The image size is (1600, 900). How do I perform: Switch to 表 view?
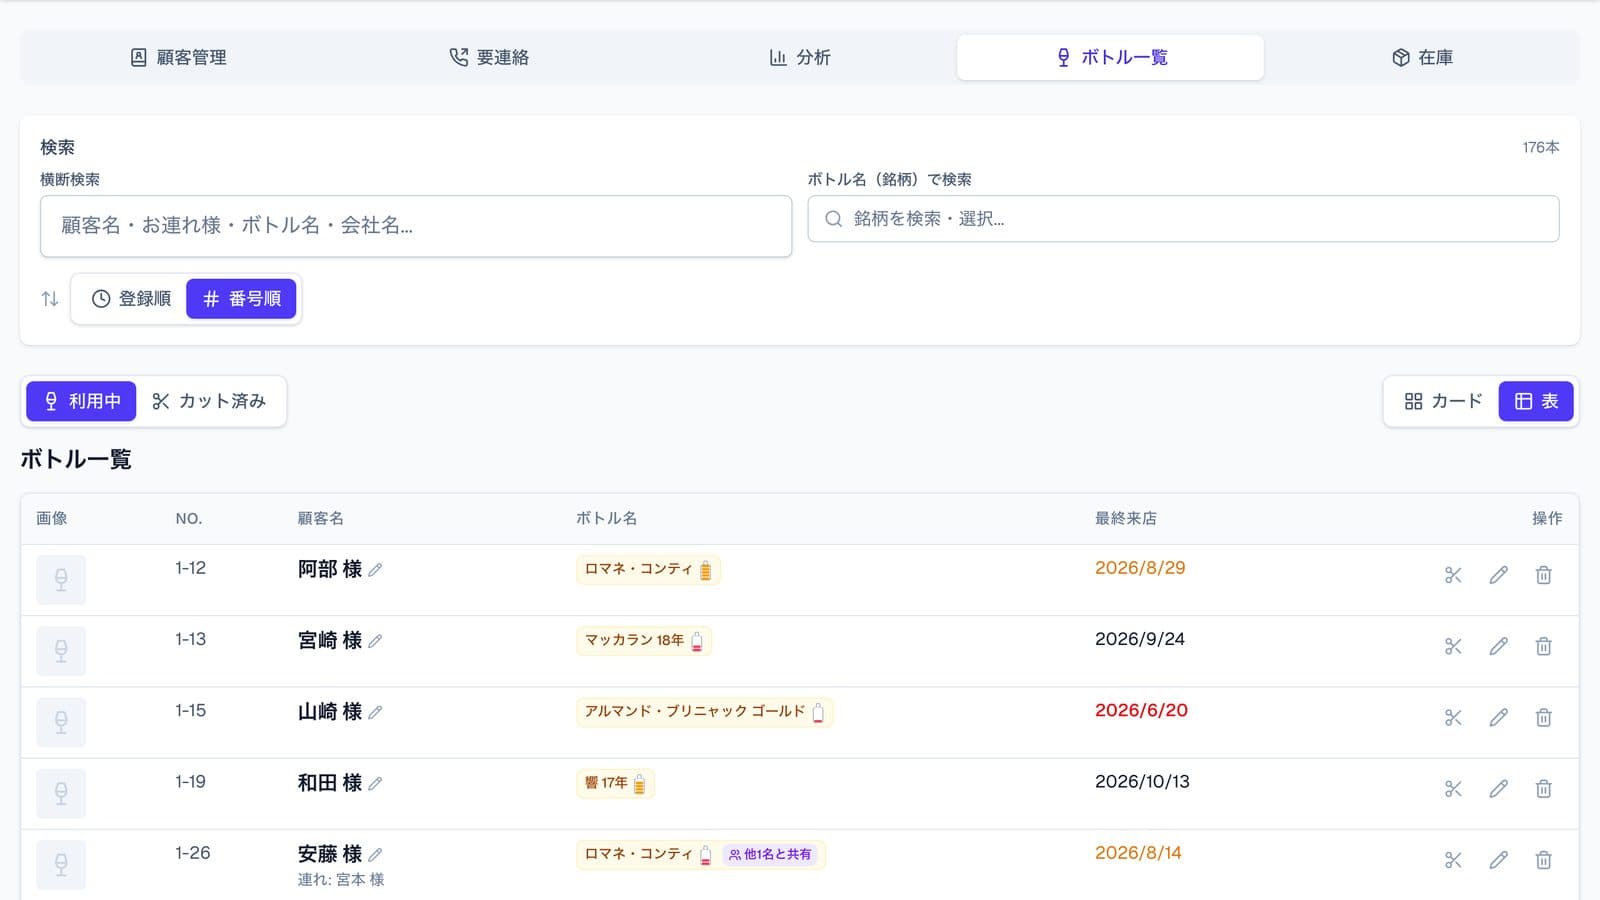point(1536,401)
